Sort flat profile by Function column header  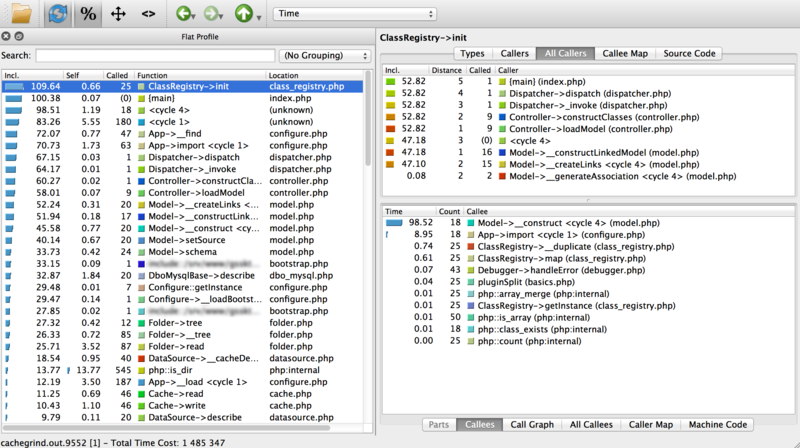(200, 75)
